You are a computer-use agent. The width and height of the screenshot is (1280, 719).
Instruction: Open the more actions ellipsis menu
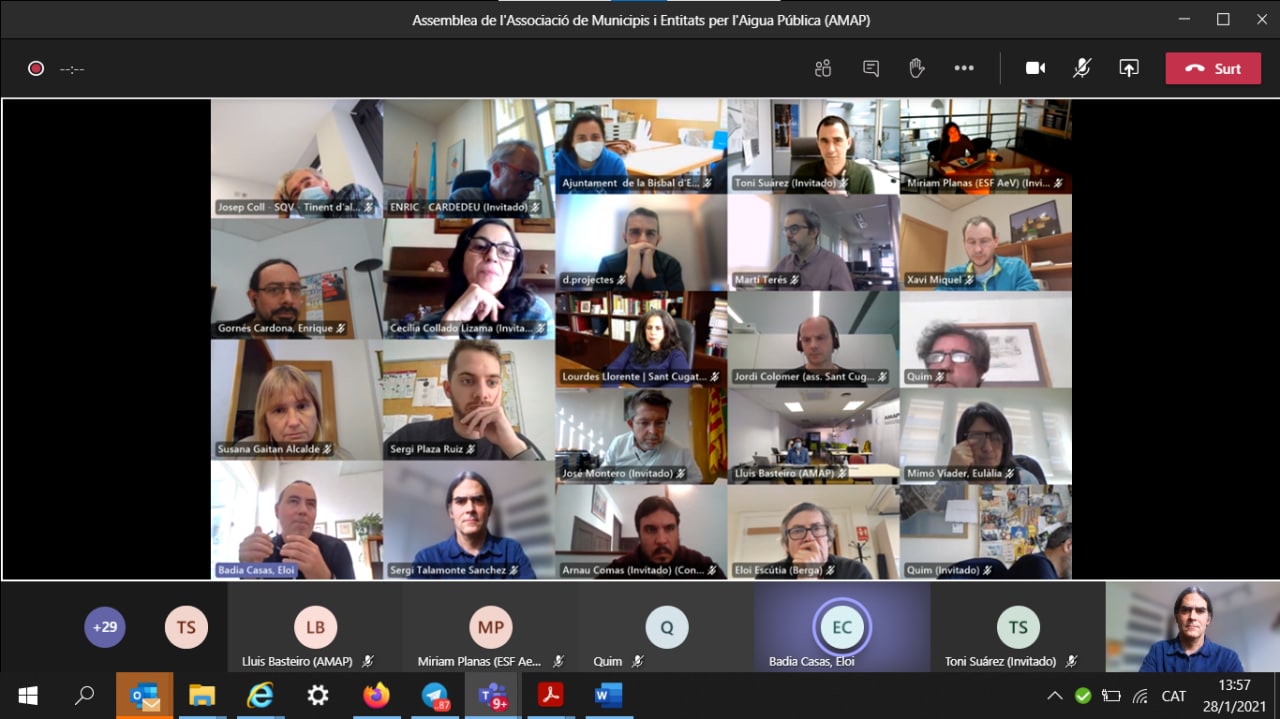point(964,68)
